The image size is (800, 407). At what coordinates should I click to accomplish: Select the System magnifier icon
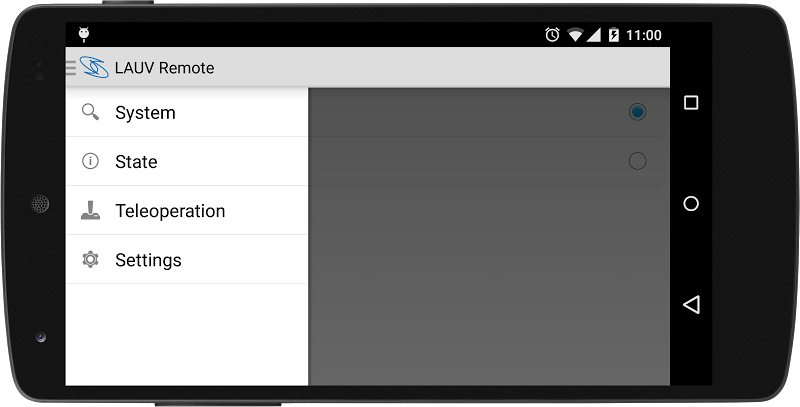[x=90, y=112]
